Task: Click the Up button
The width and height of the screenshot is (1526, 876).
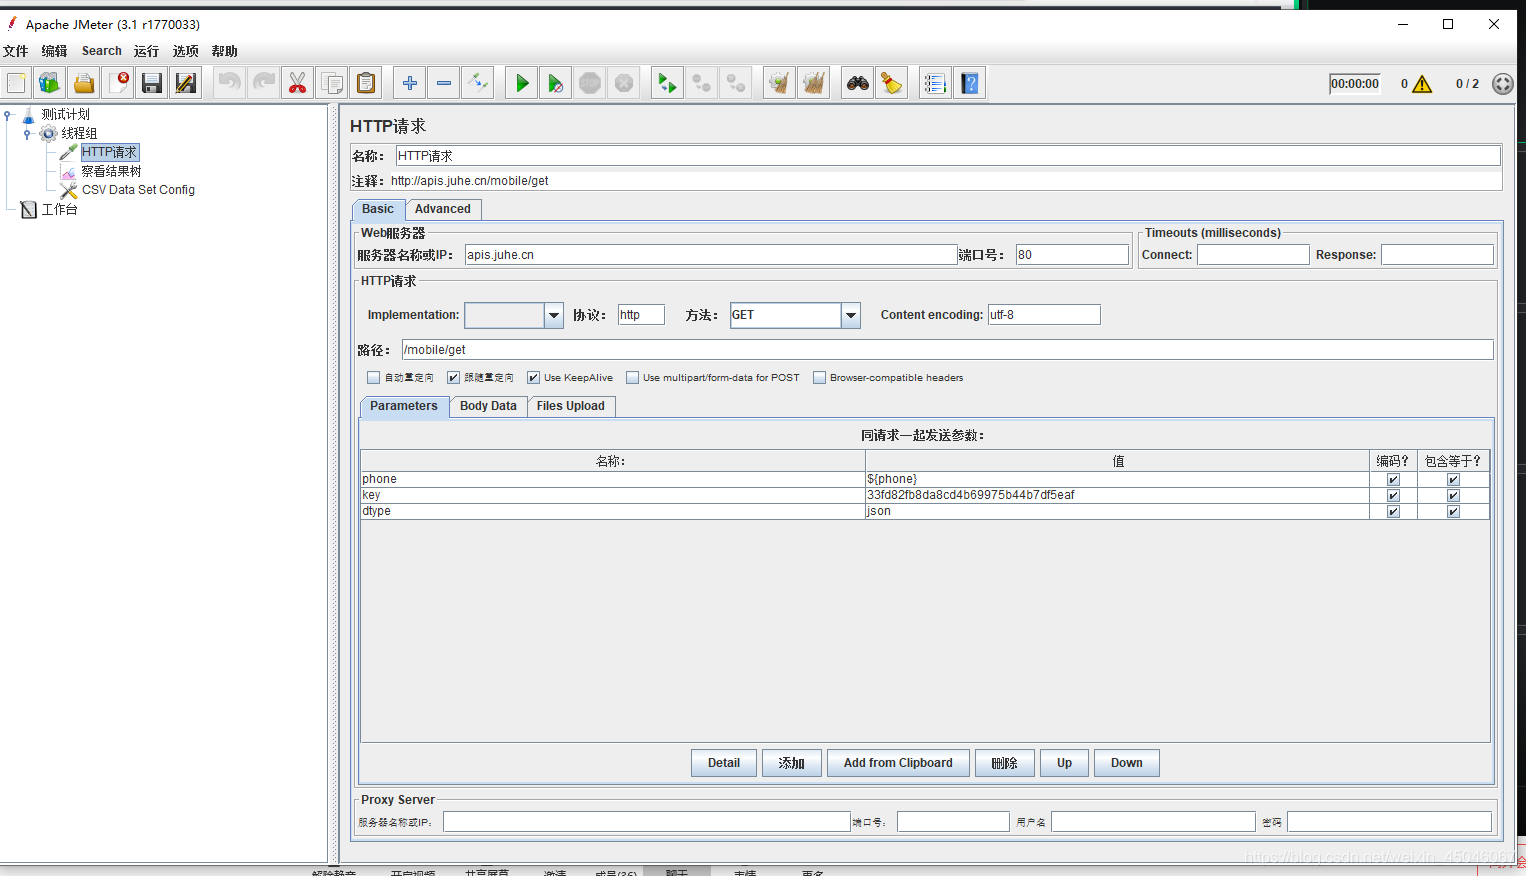Action: pos(1065,763)
